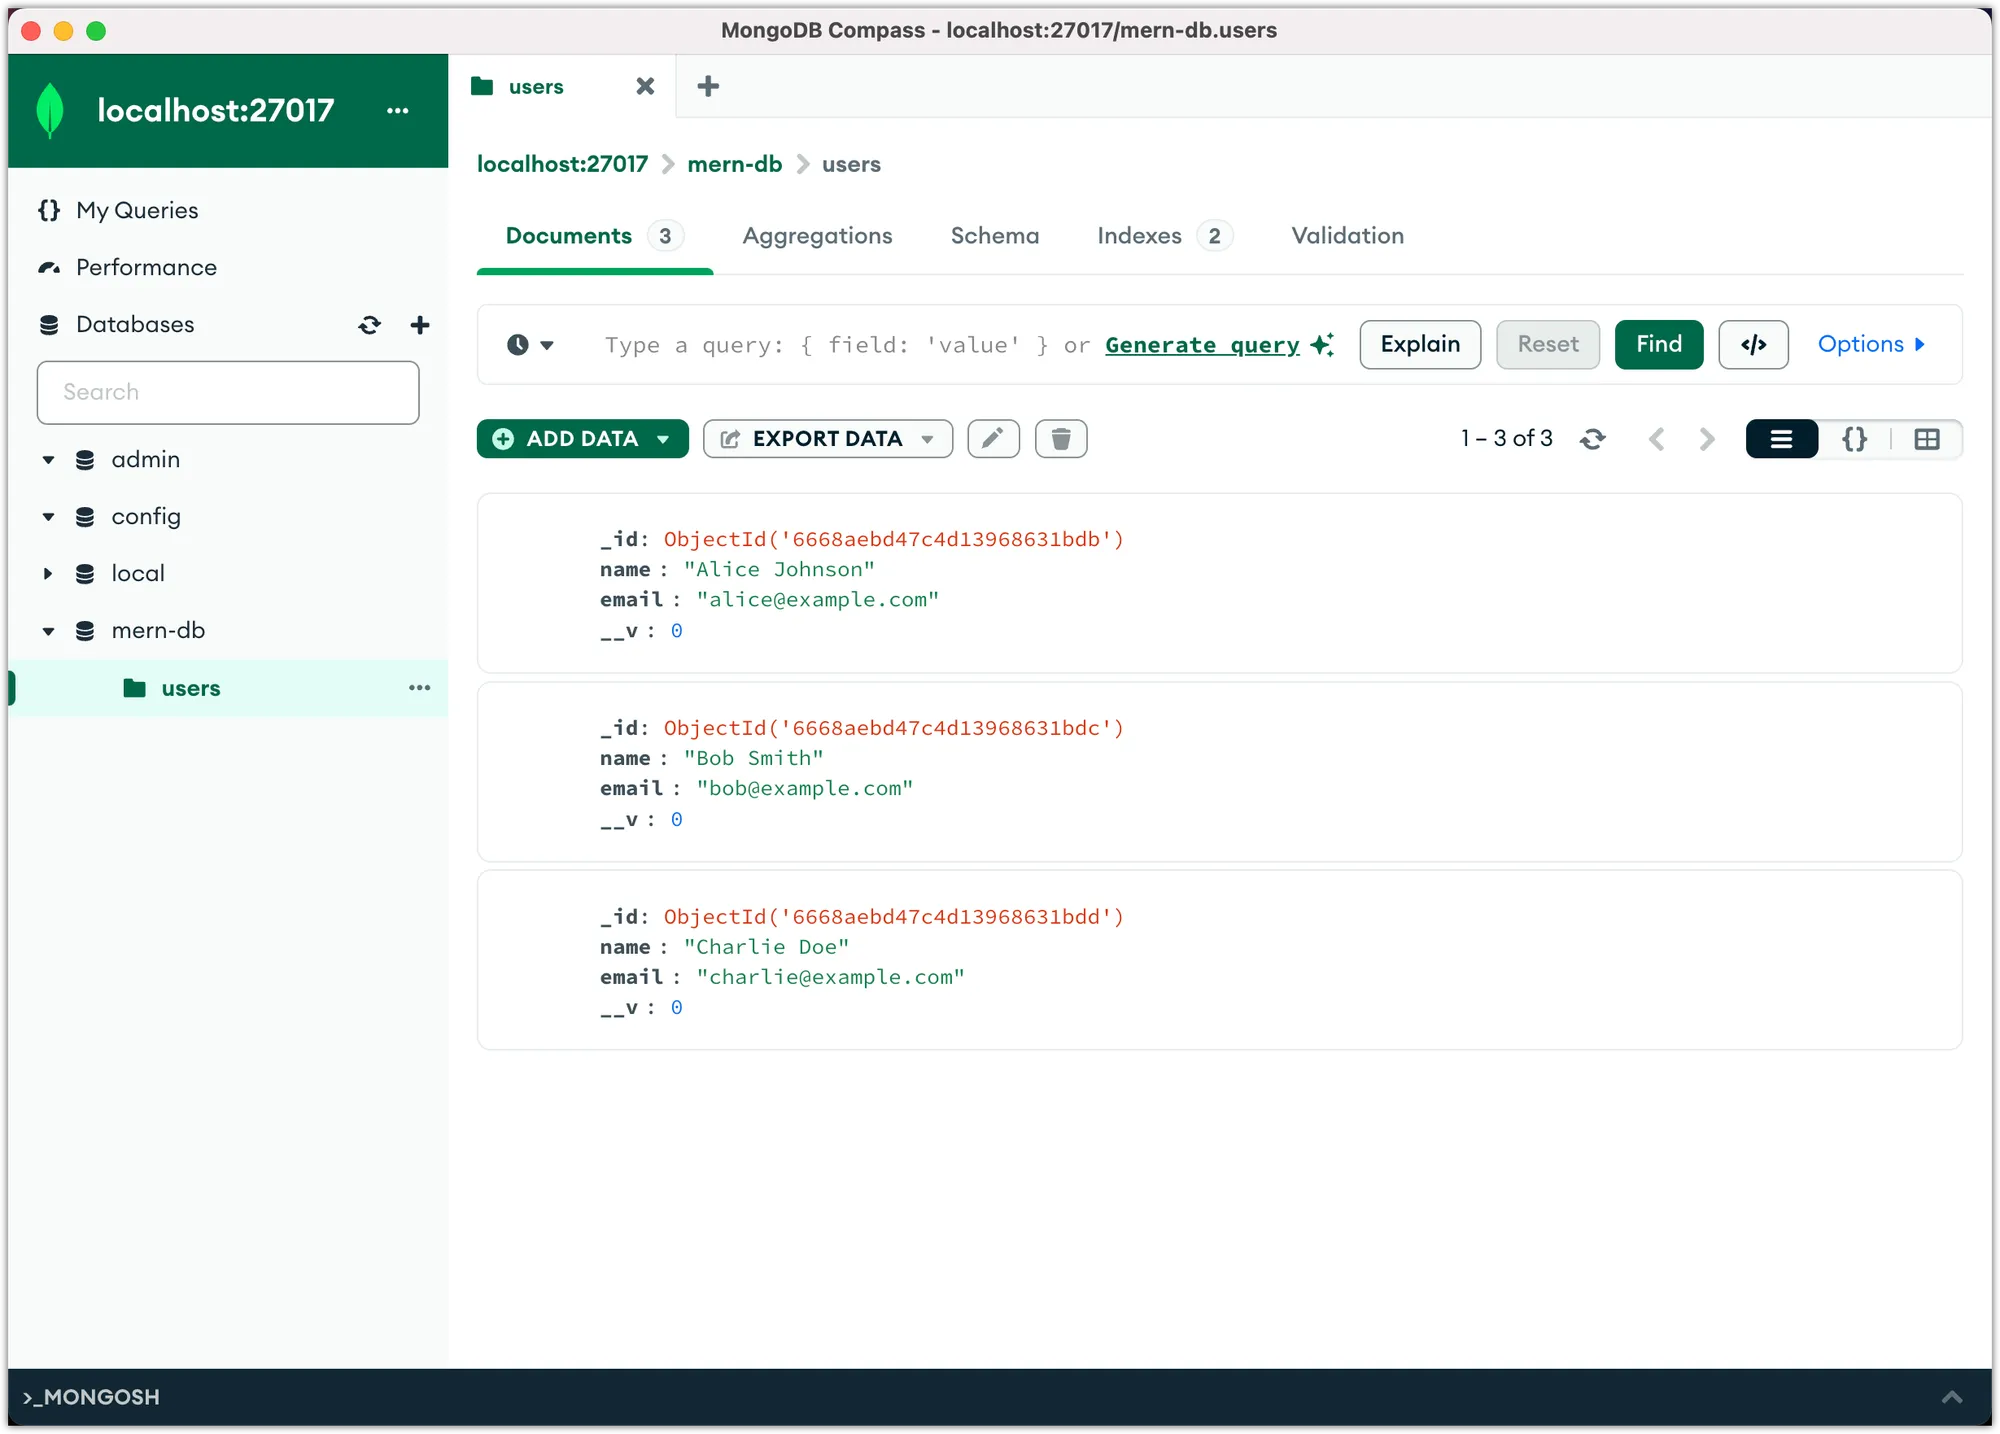Go to next page of documents
The image size is (2000, 1434).
click(1707, 439)
